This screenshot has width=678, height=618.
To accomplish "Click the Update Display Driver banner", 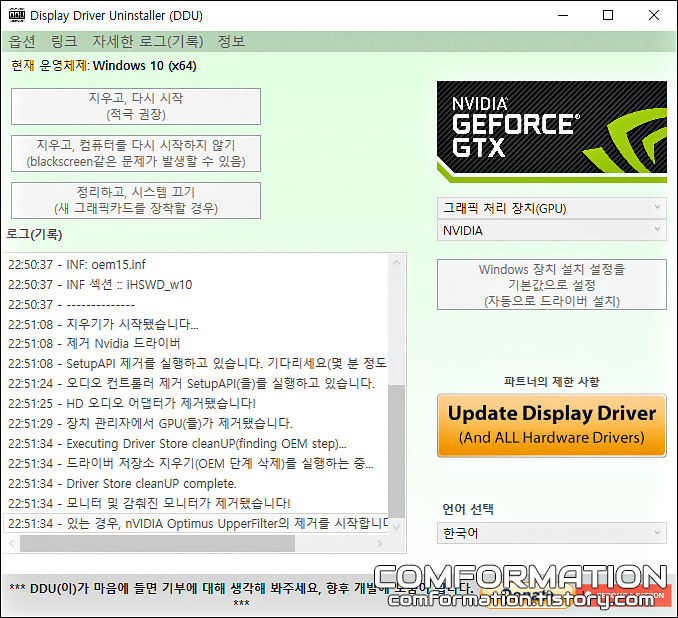I will pos(552,425).
